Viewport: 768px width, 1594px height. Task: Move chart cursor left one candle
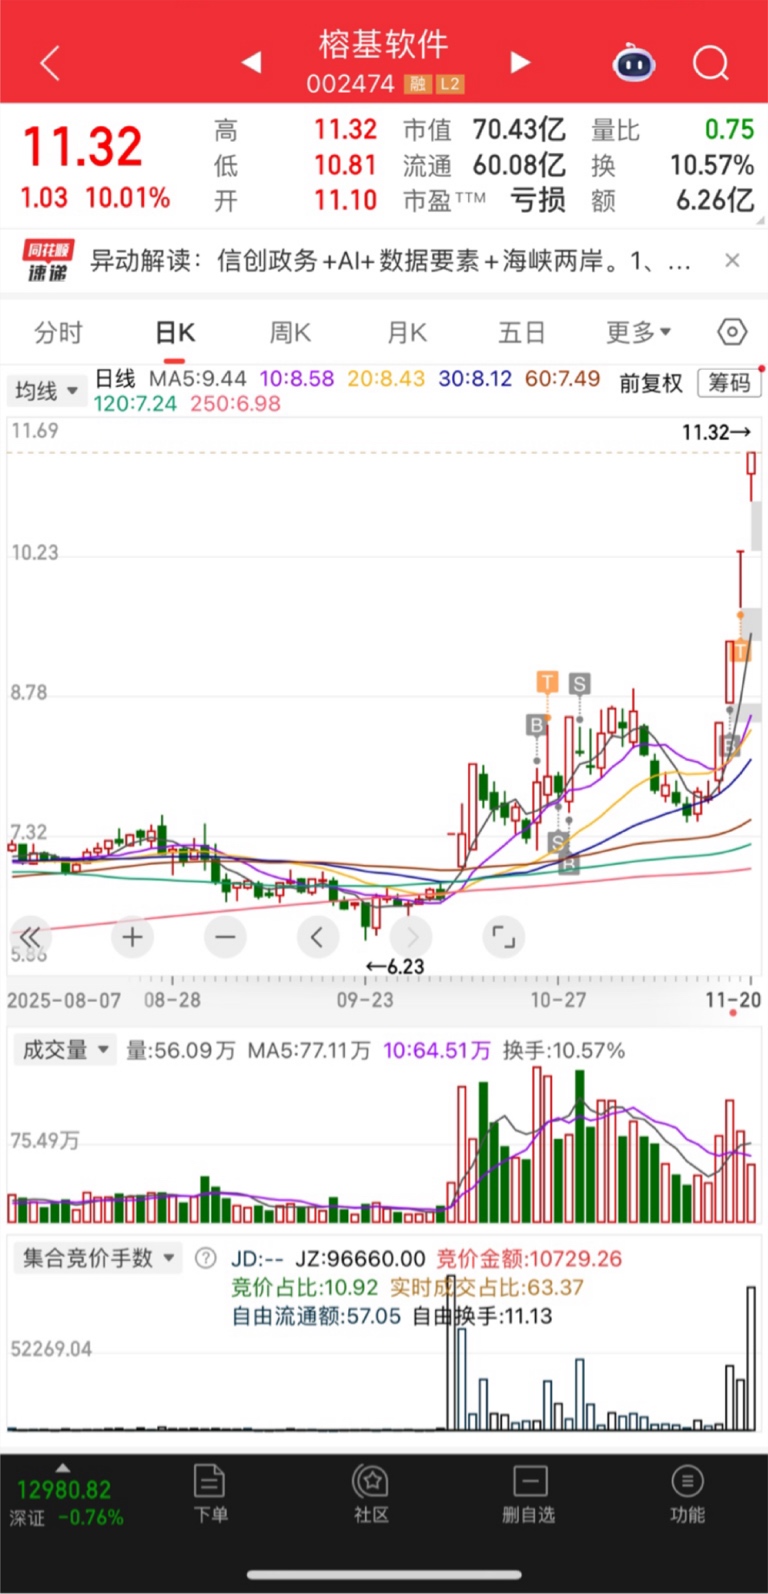click(317, 937)
